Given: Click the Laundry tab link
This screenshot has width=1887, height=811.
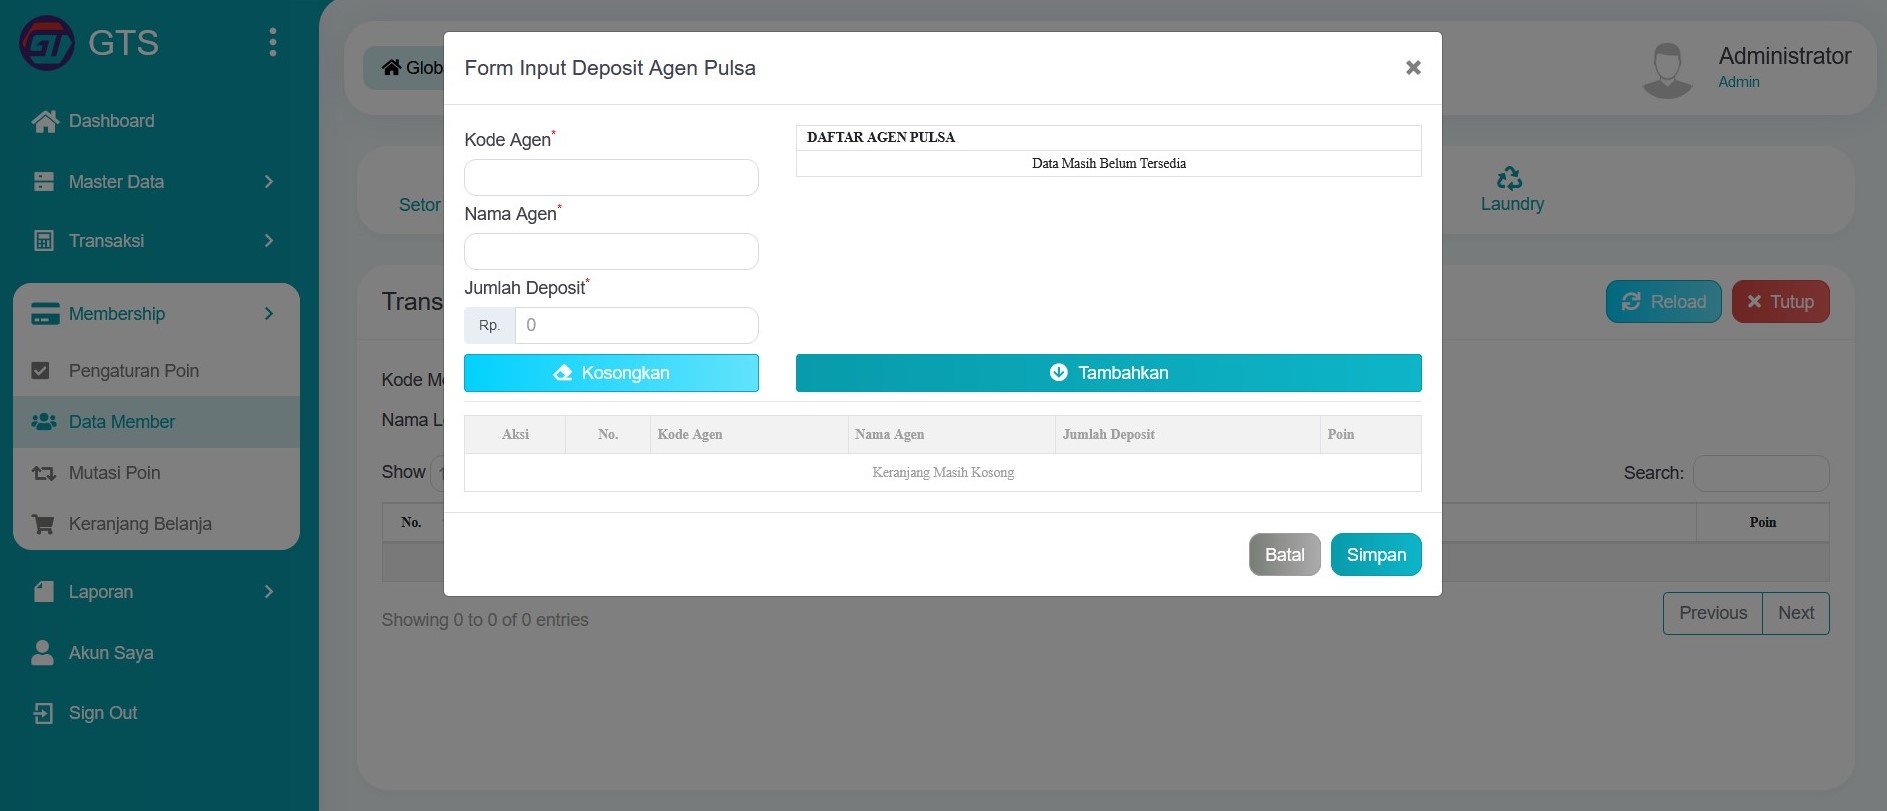Looking at the screenshot, I should coord(1512,204).
